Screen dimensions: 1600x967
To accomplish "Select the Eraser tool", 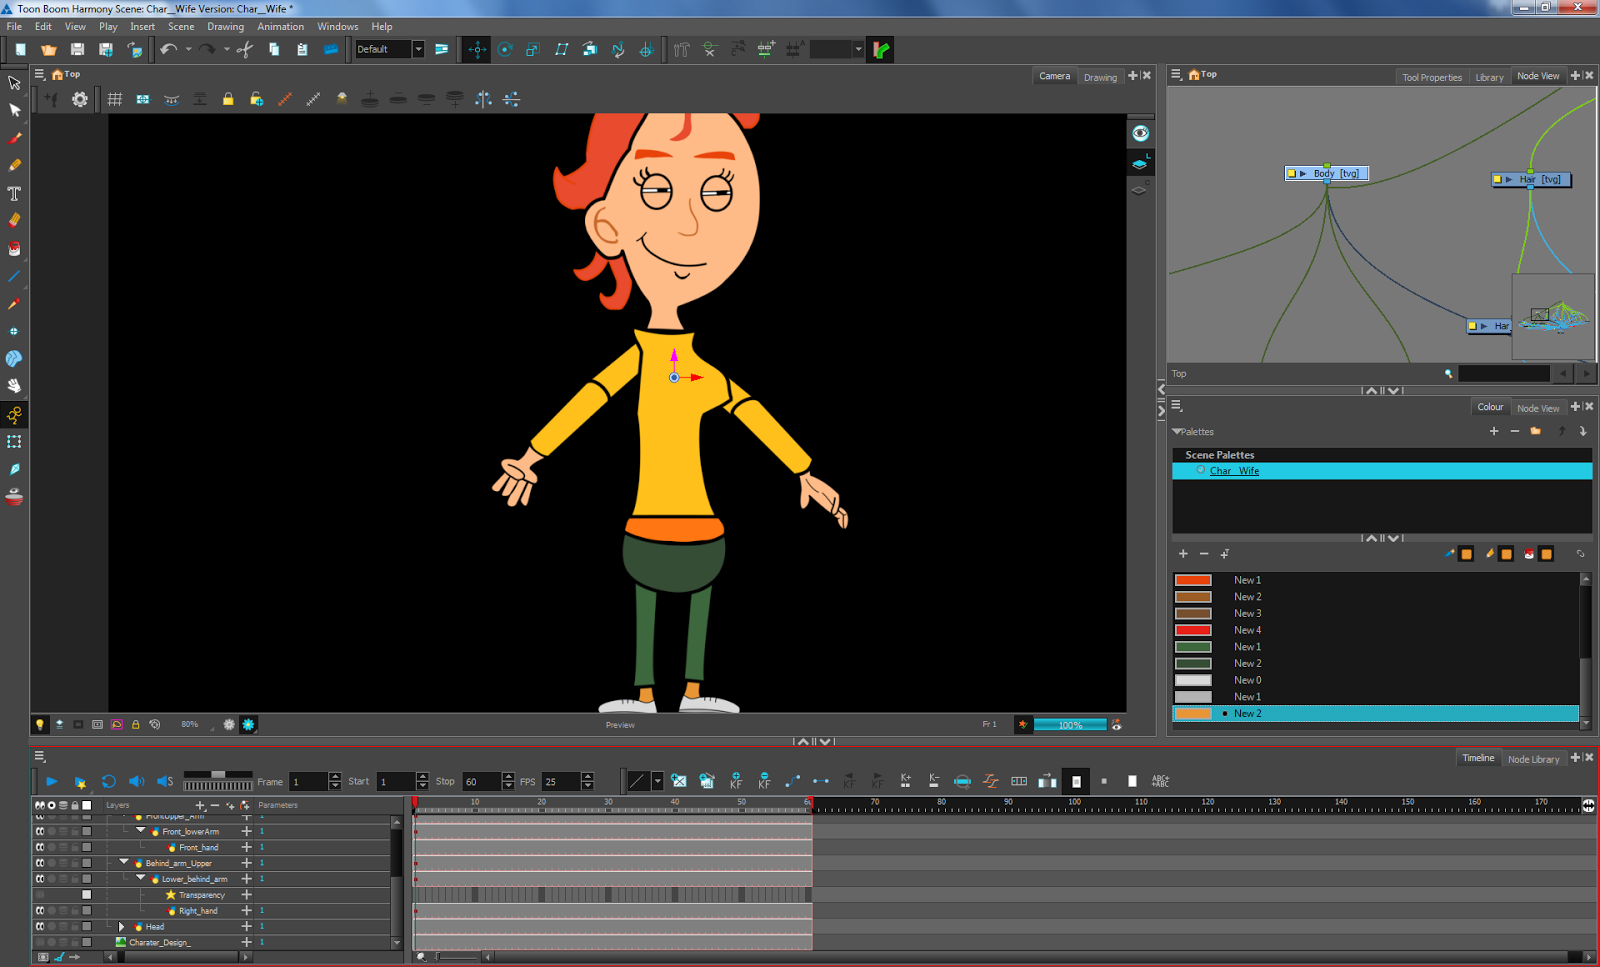I will click(14, 221).
